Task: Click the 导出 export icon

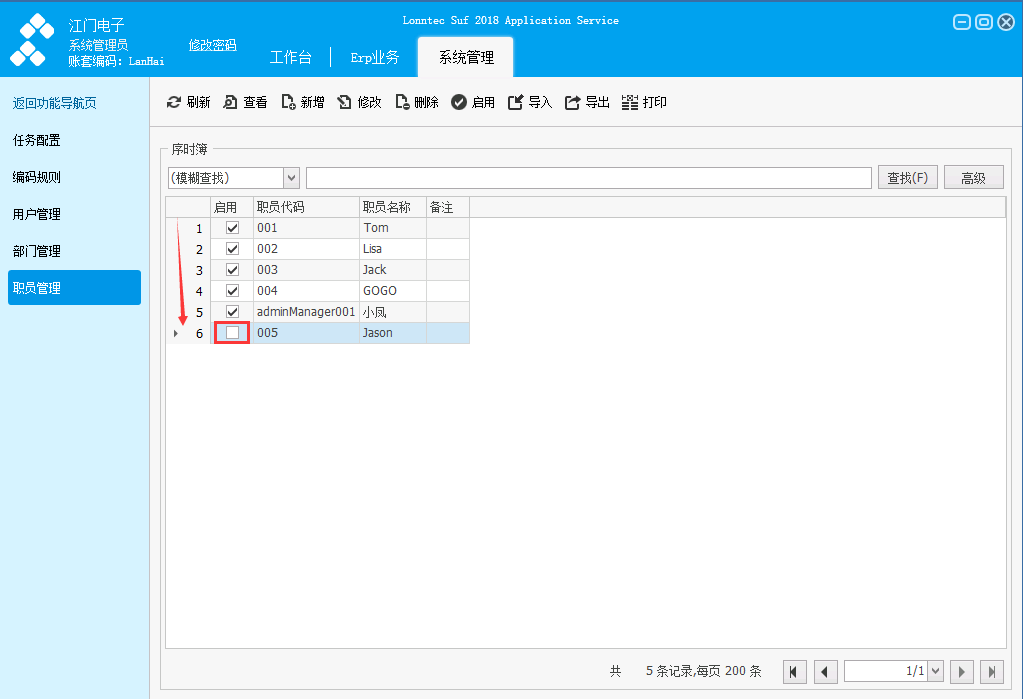Action: (572, 102)
